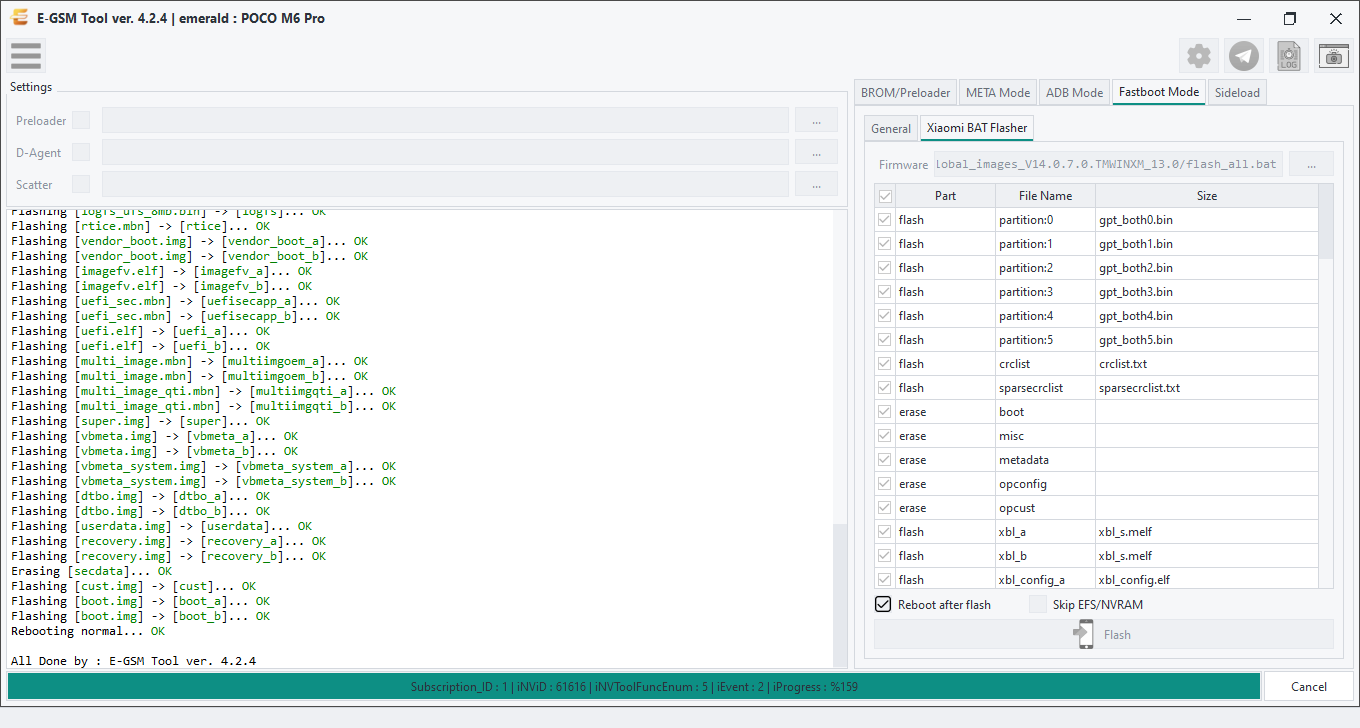1360x728 pixels.
Task: Open the Sideload tab
Action: pyautogui.click(x=1237, y=93)
